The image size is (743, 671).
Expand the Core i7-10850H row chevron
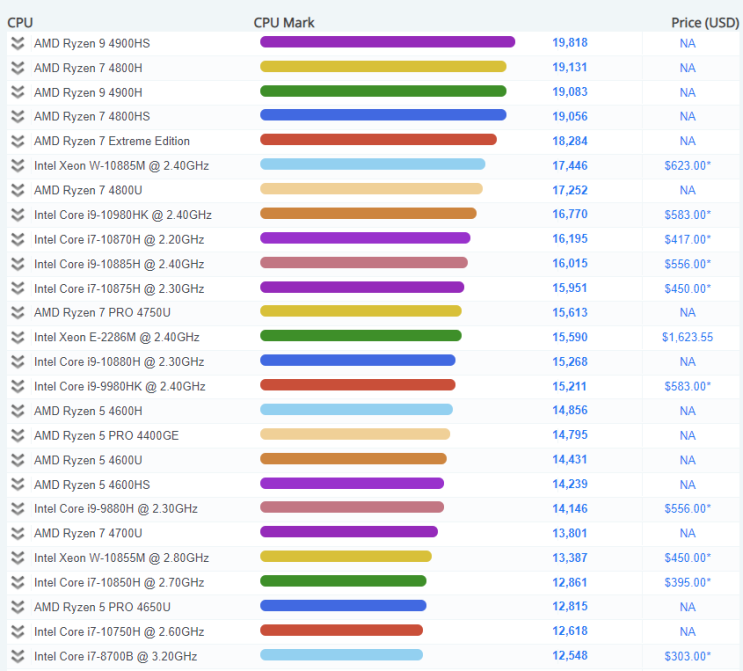tap(18, 582)
